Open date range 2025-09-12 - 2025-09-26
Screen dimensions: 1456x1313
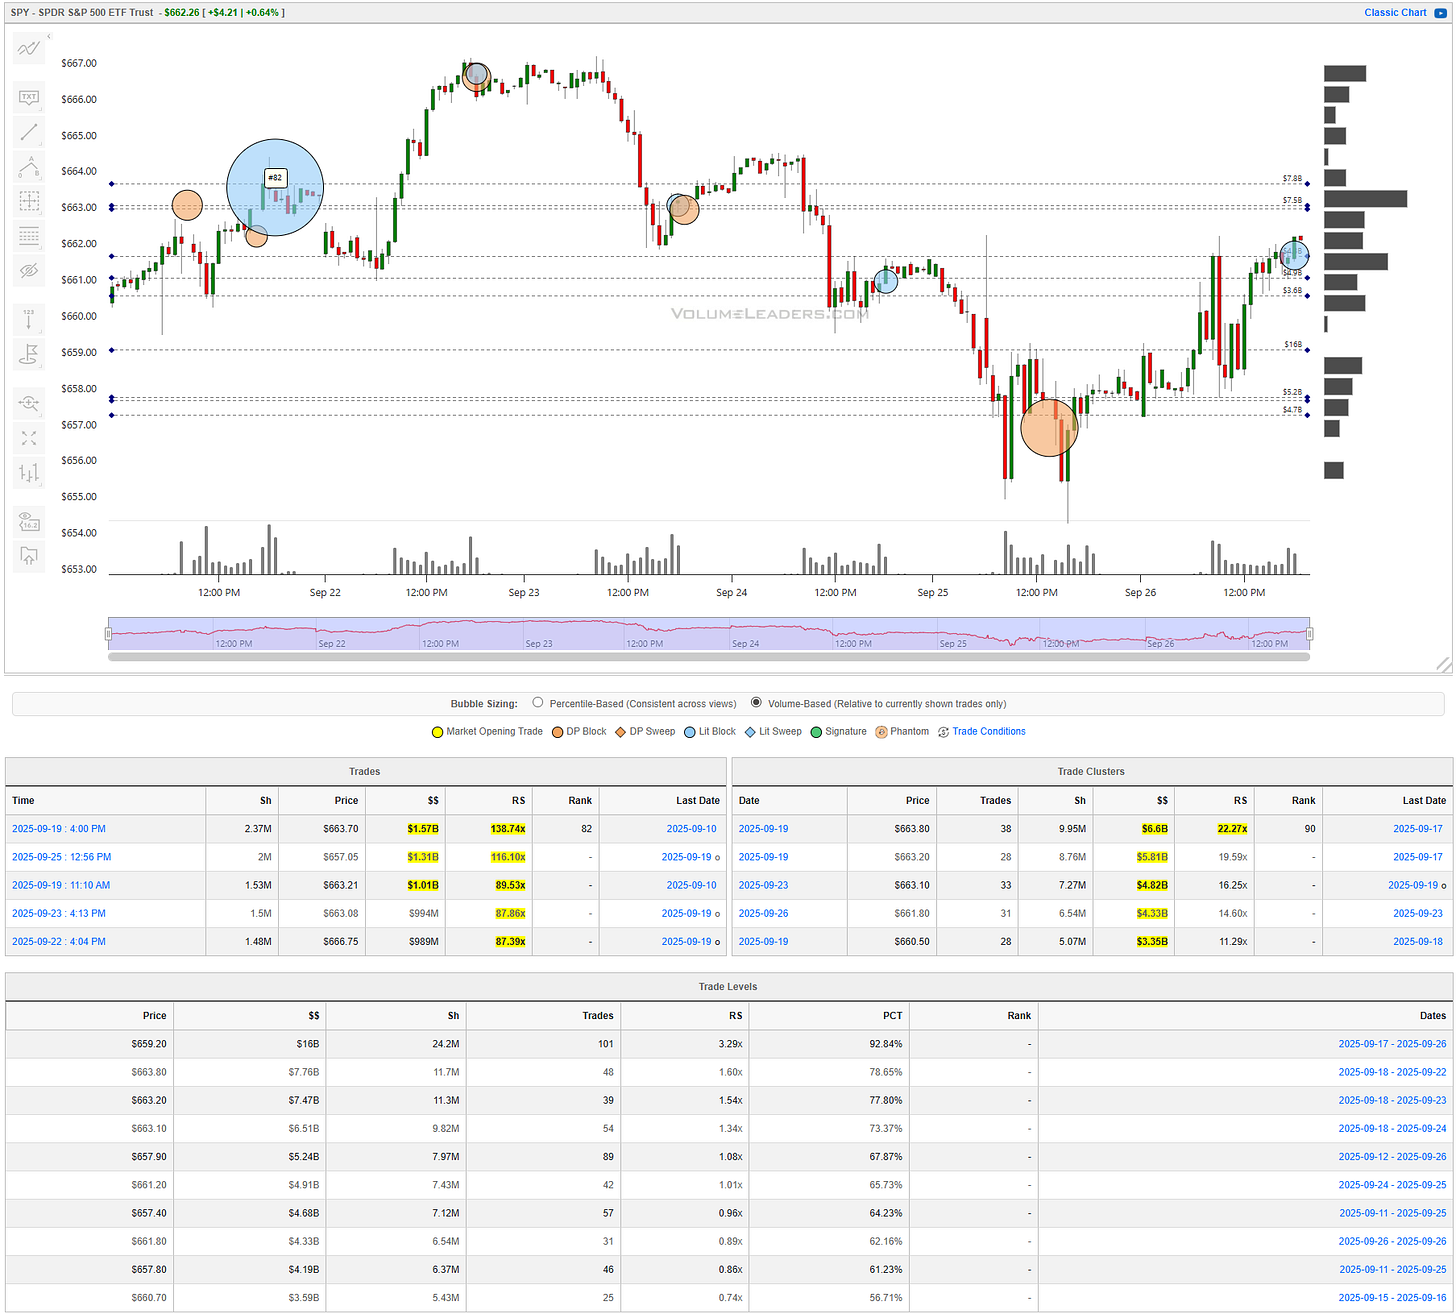pyautogui.click(x=1392, y=1156)
